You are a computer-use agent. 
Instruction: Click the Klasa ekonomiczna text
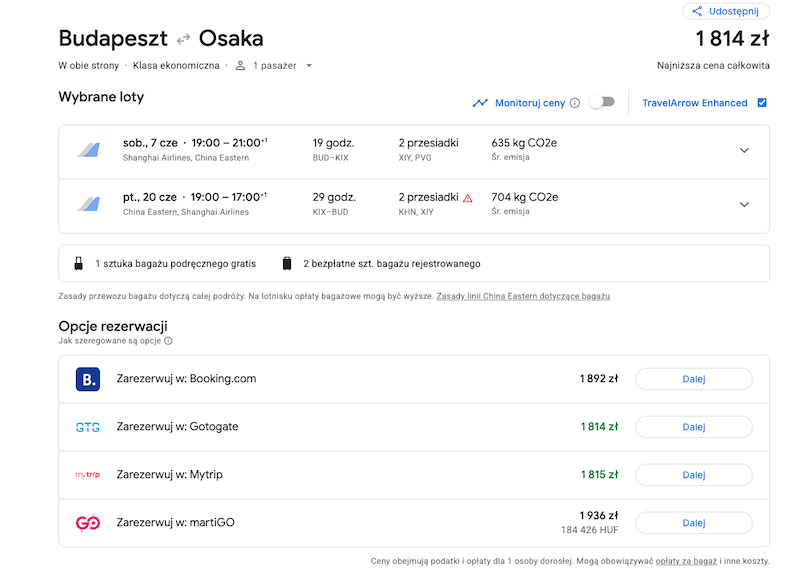point(176,65)
